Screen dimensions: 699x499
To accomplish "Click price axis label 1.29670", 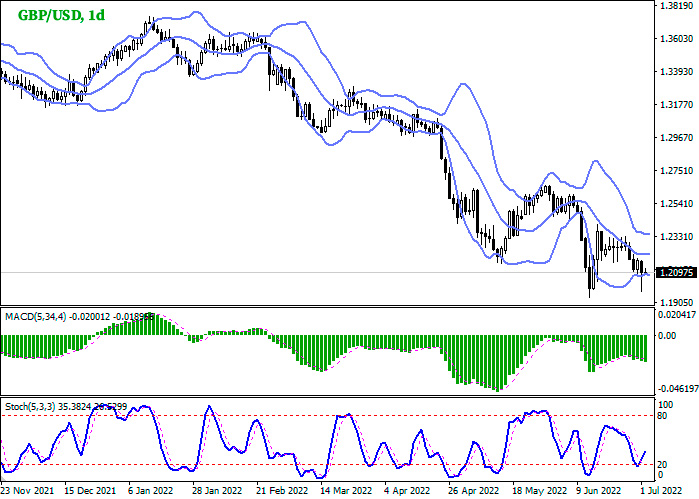I will click(677, 138).
